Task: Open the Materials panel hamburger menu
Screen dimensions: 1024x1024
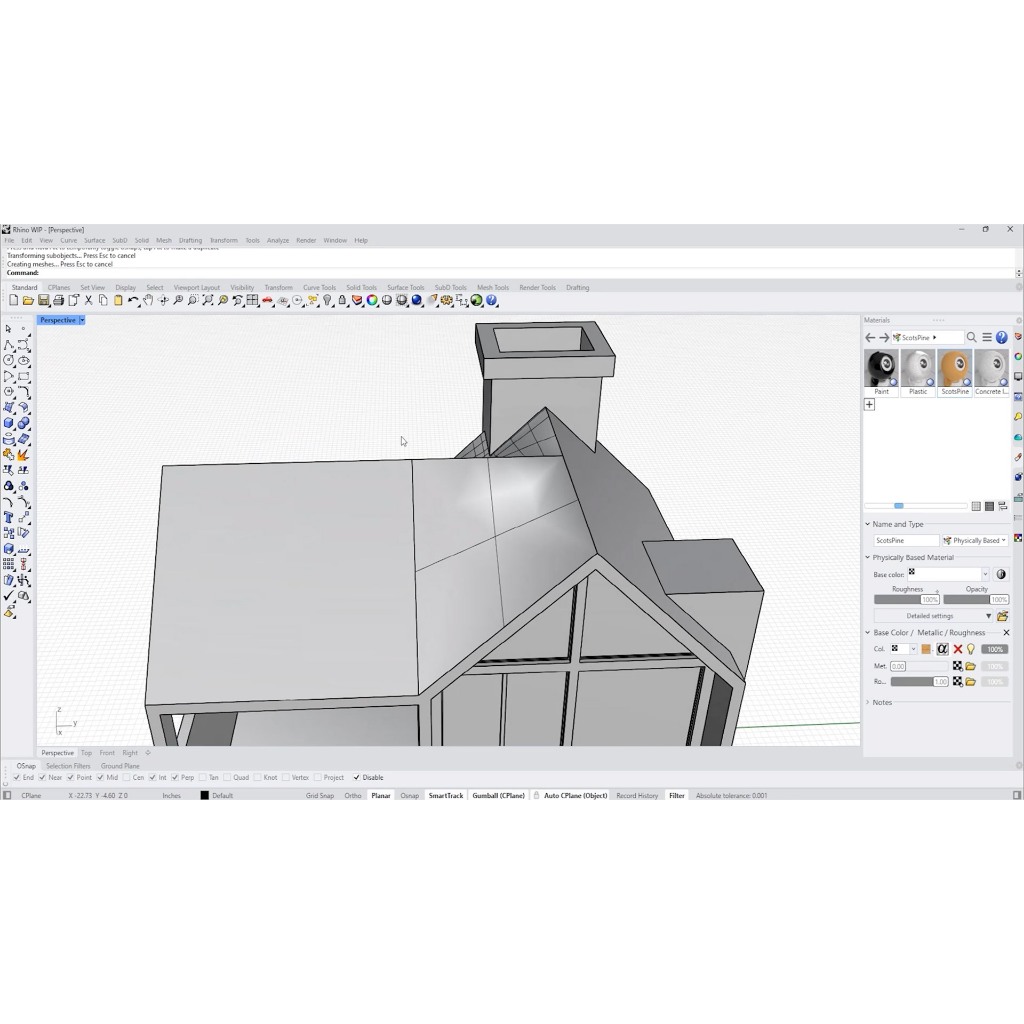Action: tap(987, 338)
